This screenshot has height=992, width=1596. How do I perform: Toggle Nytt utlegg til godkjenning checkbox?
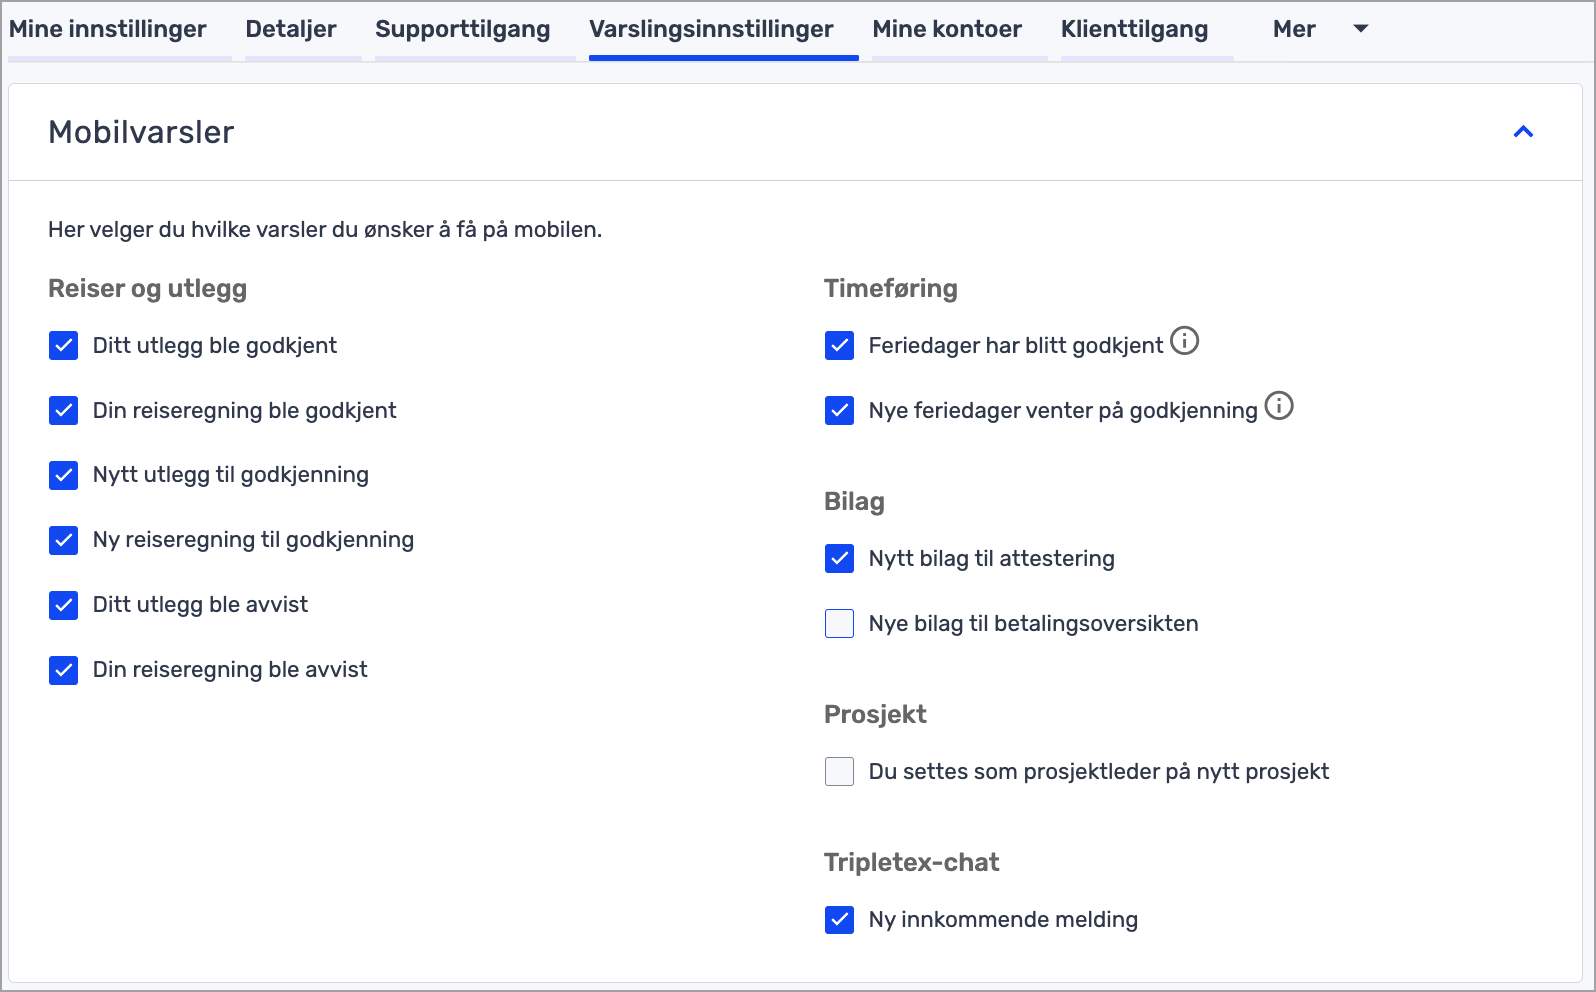[x=64, y=475]
